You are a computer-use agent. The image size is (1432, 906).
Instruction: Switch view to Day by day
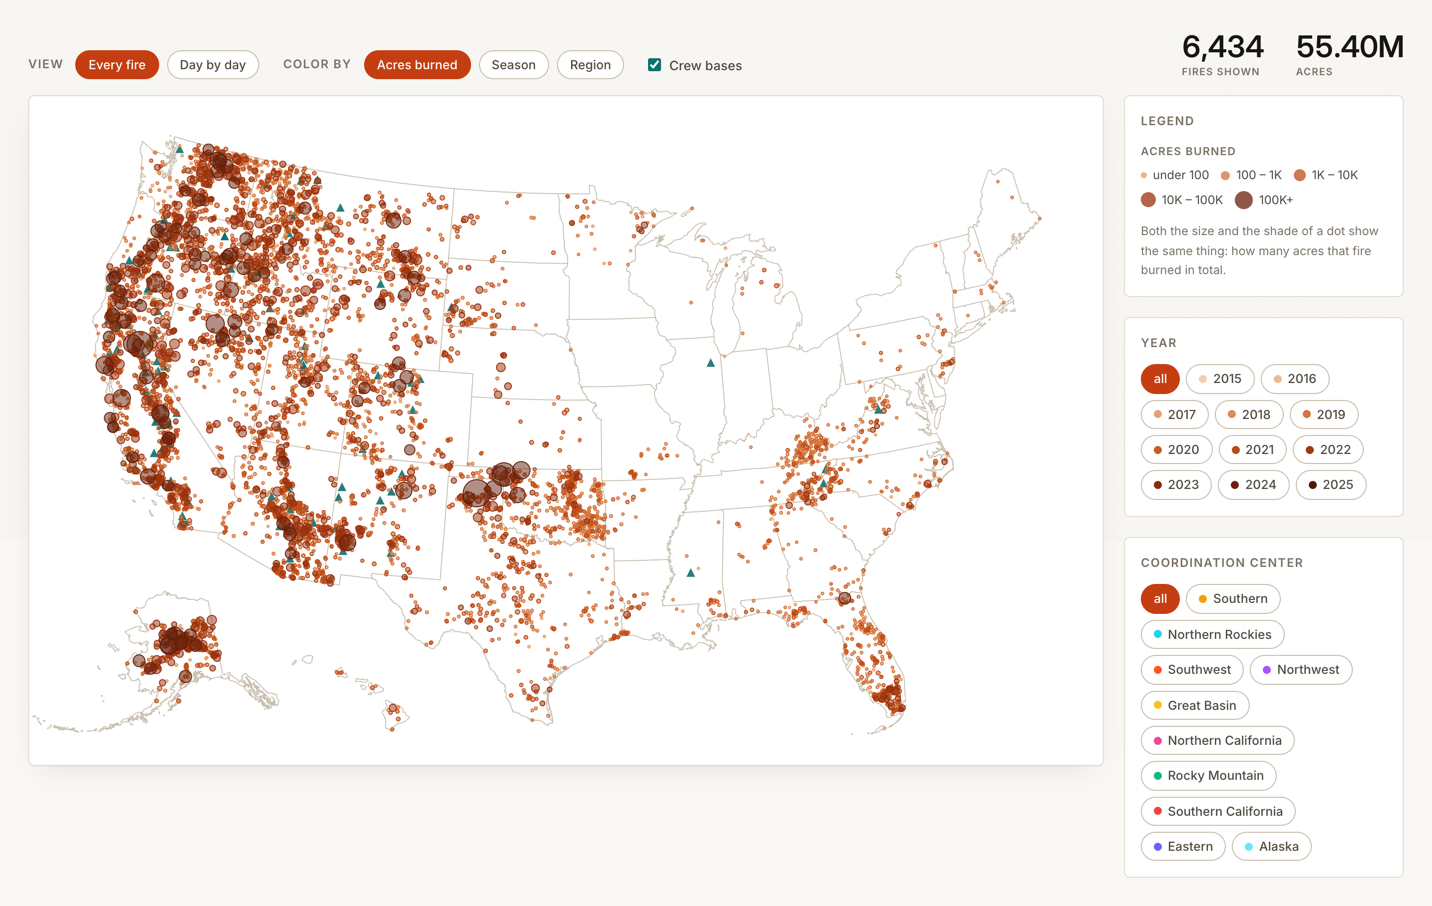213,65
